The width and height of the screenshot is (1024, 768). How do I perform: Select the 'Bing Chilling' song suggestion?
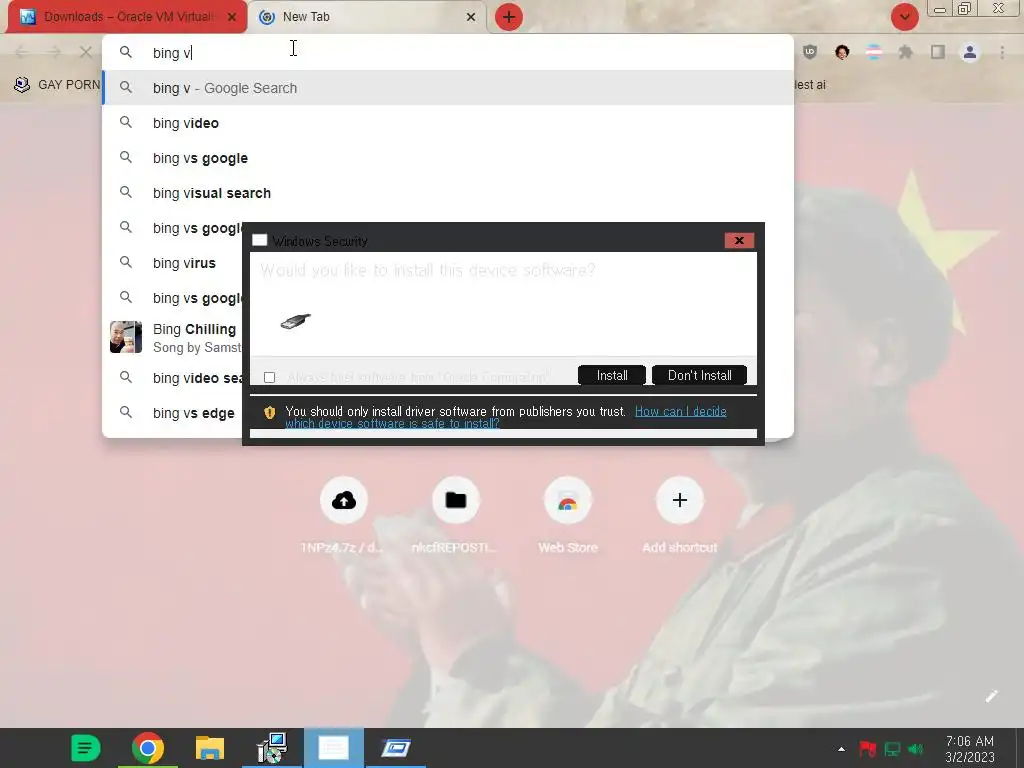(173, 337)
